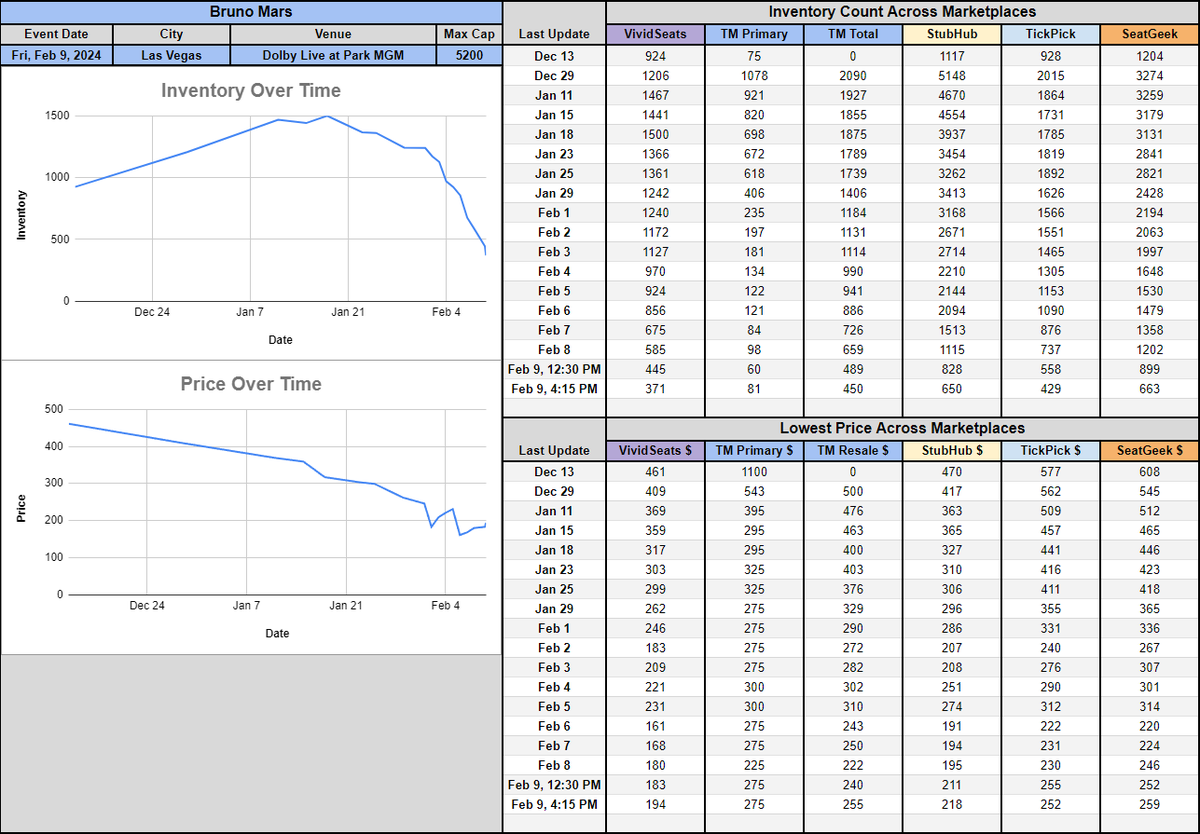Click the TM Resale price value 500

coord(852,492)
